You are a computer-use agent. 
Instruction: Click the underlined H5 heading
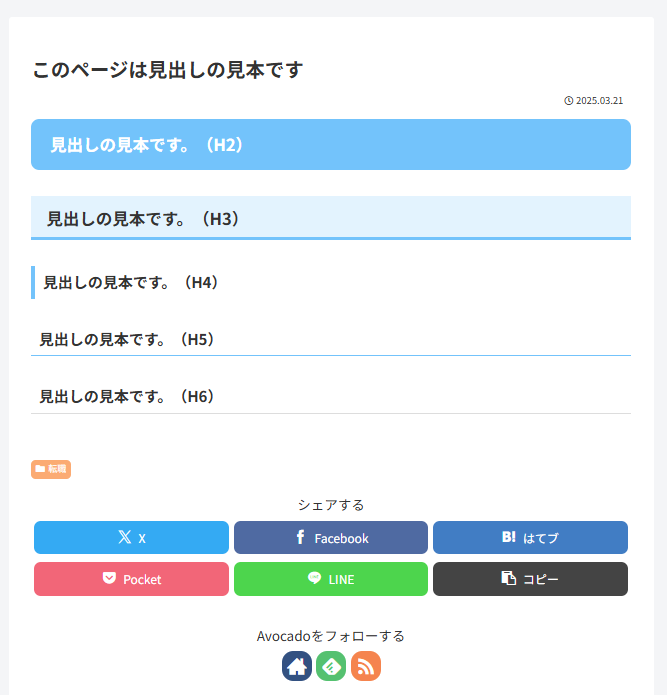click(127, 339)
